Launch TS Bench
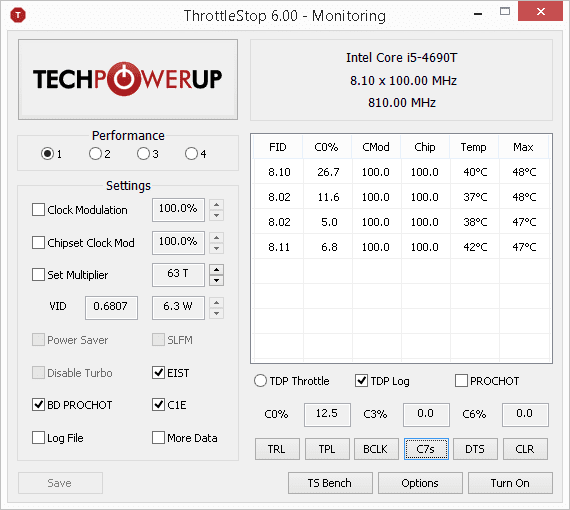 (330, 483)
